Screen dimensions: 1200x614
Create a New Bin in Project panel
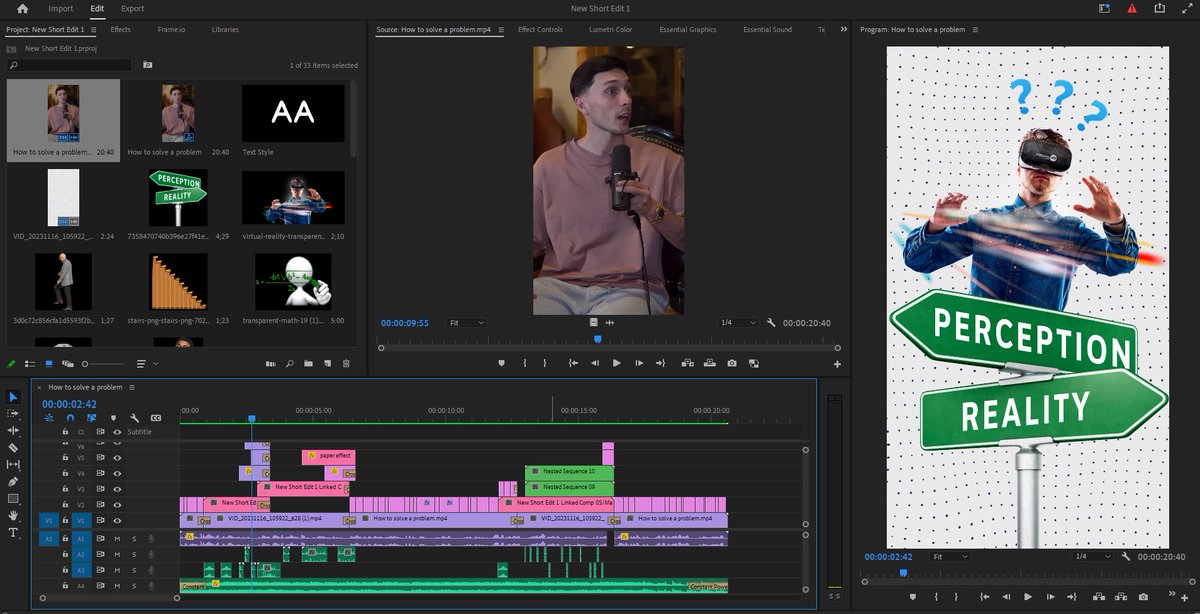309,363
